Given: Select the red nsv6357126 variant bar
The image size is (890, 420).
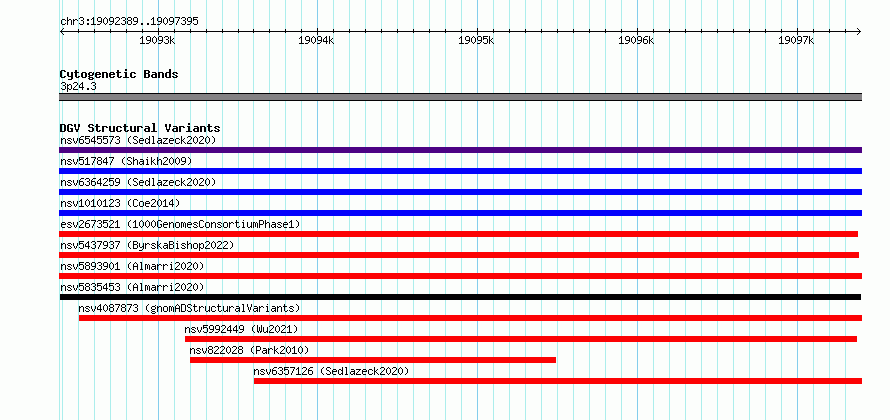Looking at the screenshot, I should (x=557, y=381).
